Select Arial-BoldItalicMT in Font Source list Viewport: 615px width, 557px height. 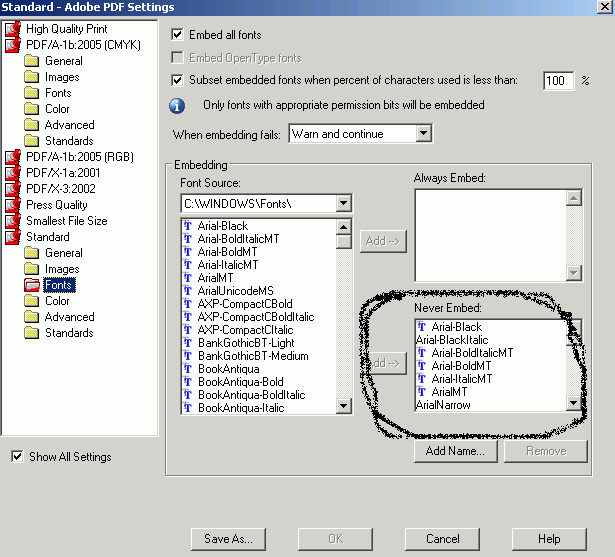(x=238, y=239)
